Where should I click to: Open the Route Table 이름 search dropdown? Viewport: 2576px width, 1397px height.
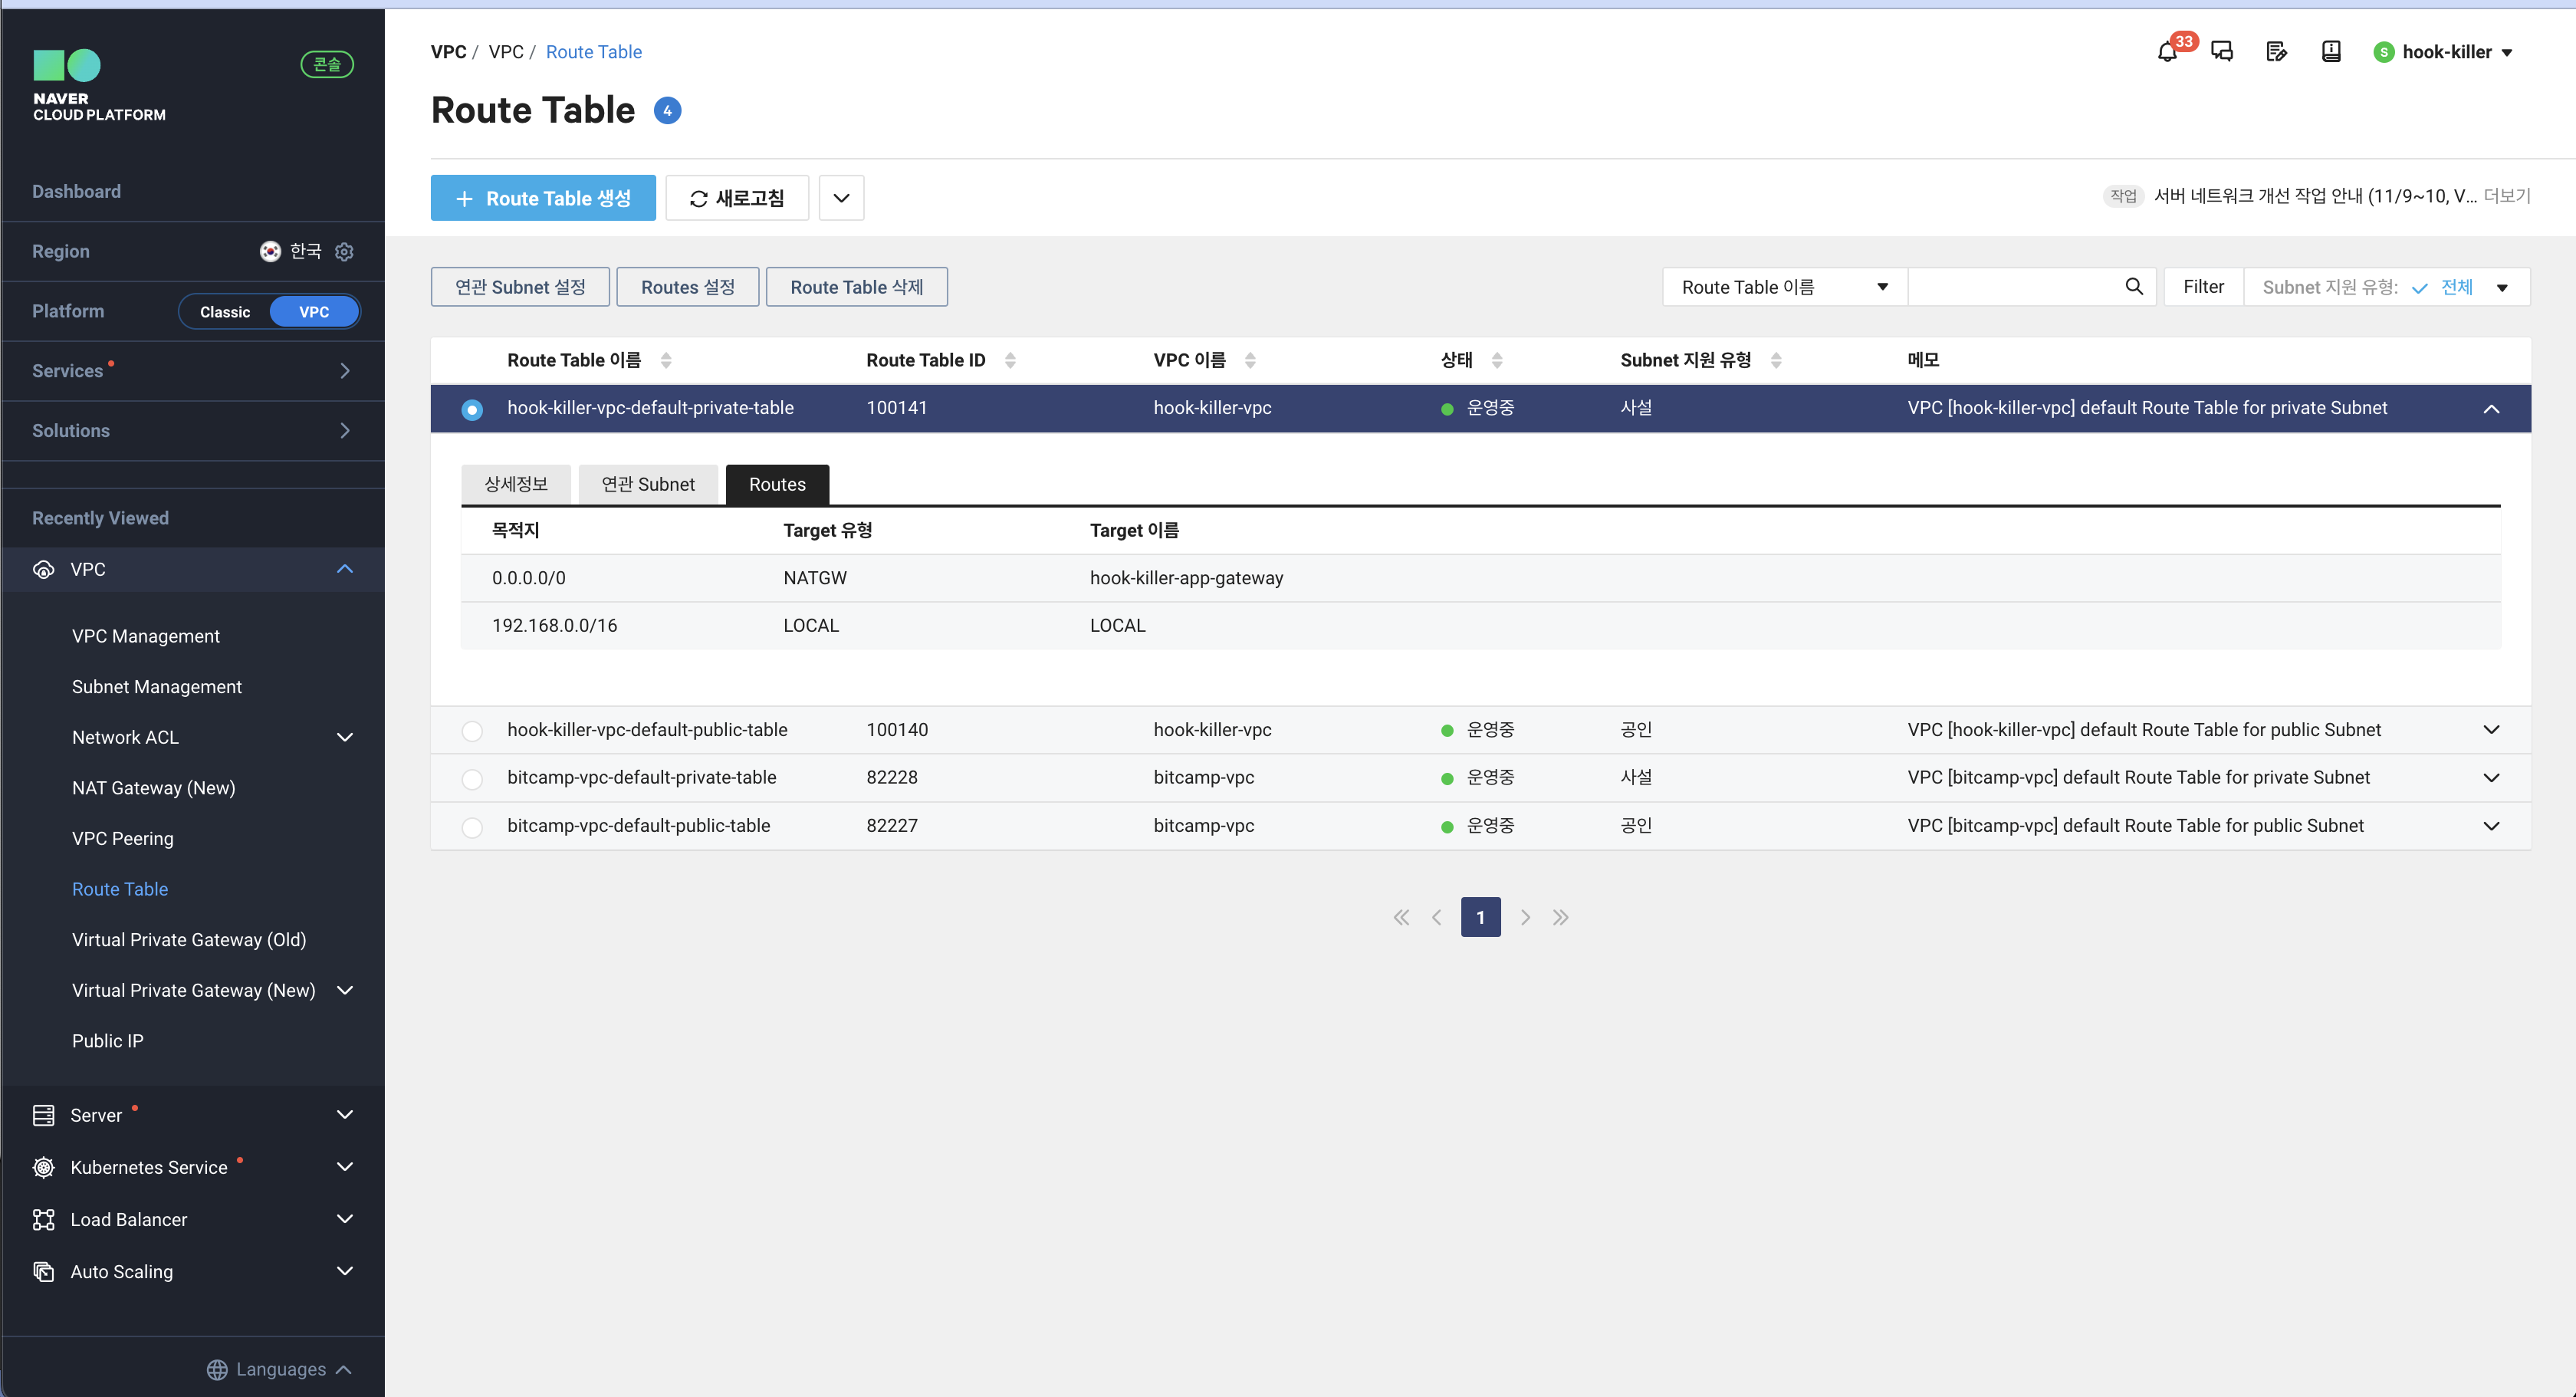pyautogui.click(x=1784, y=287)
